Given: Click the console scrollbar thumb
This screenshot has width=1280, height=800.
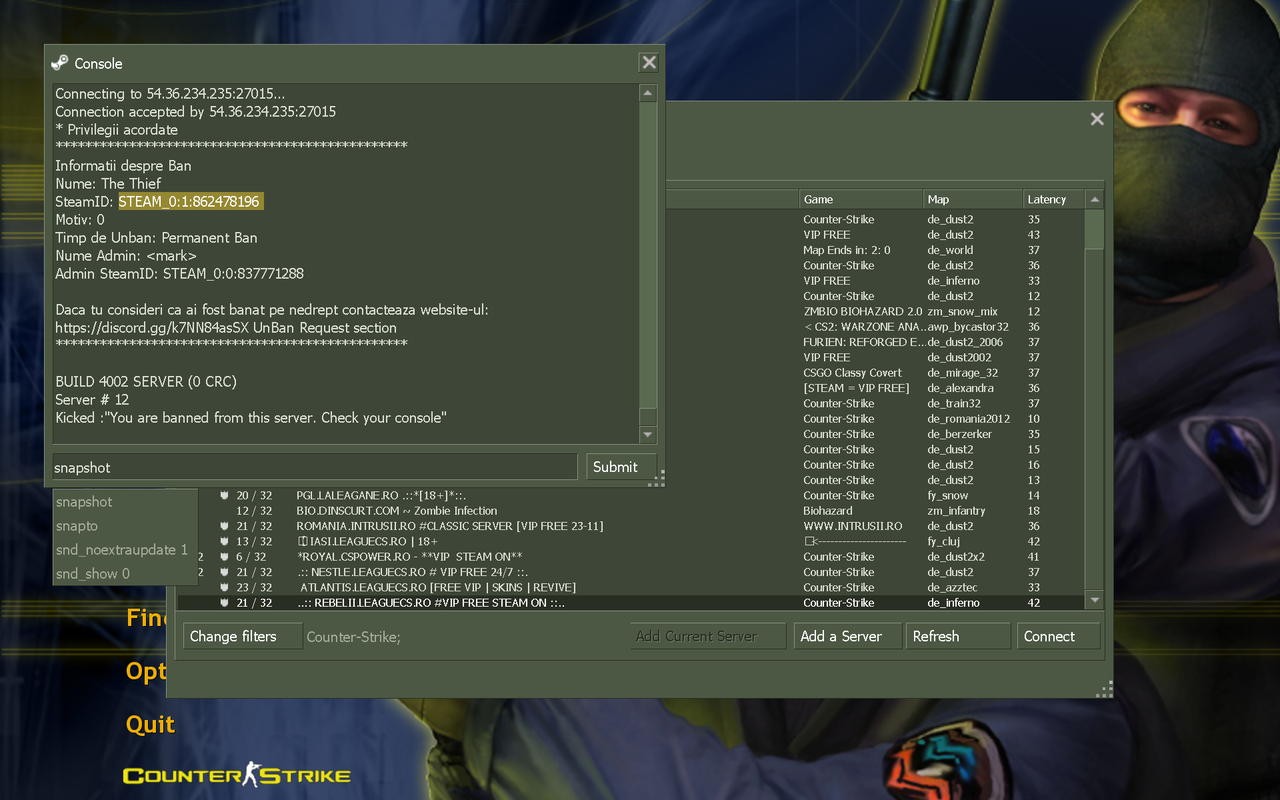Looking at the screenshot, I should pyautogui.click(x=648, y=417).
